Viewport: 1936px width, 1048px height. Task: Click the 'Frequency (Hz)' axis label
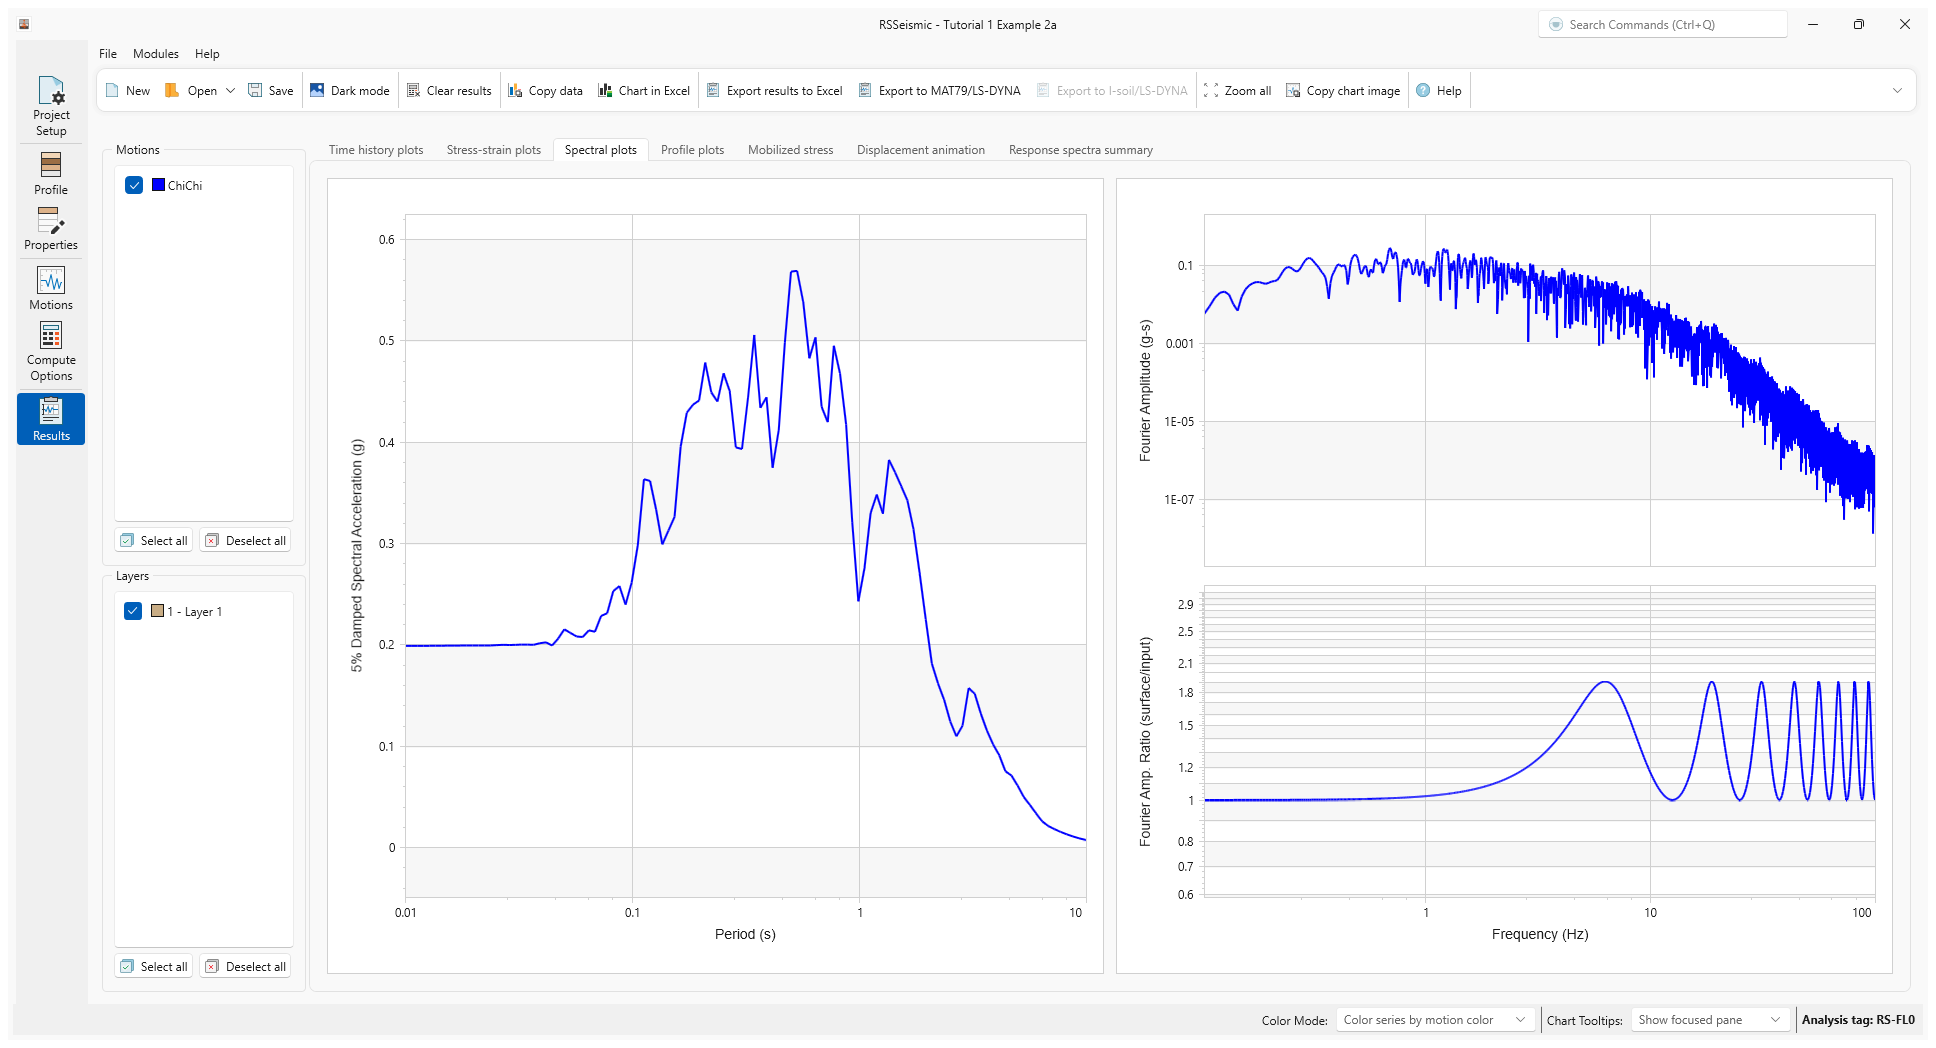(x=1540, y=934)
